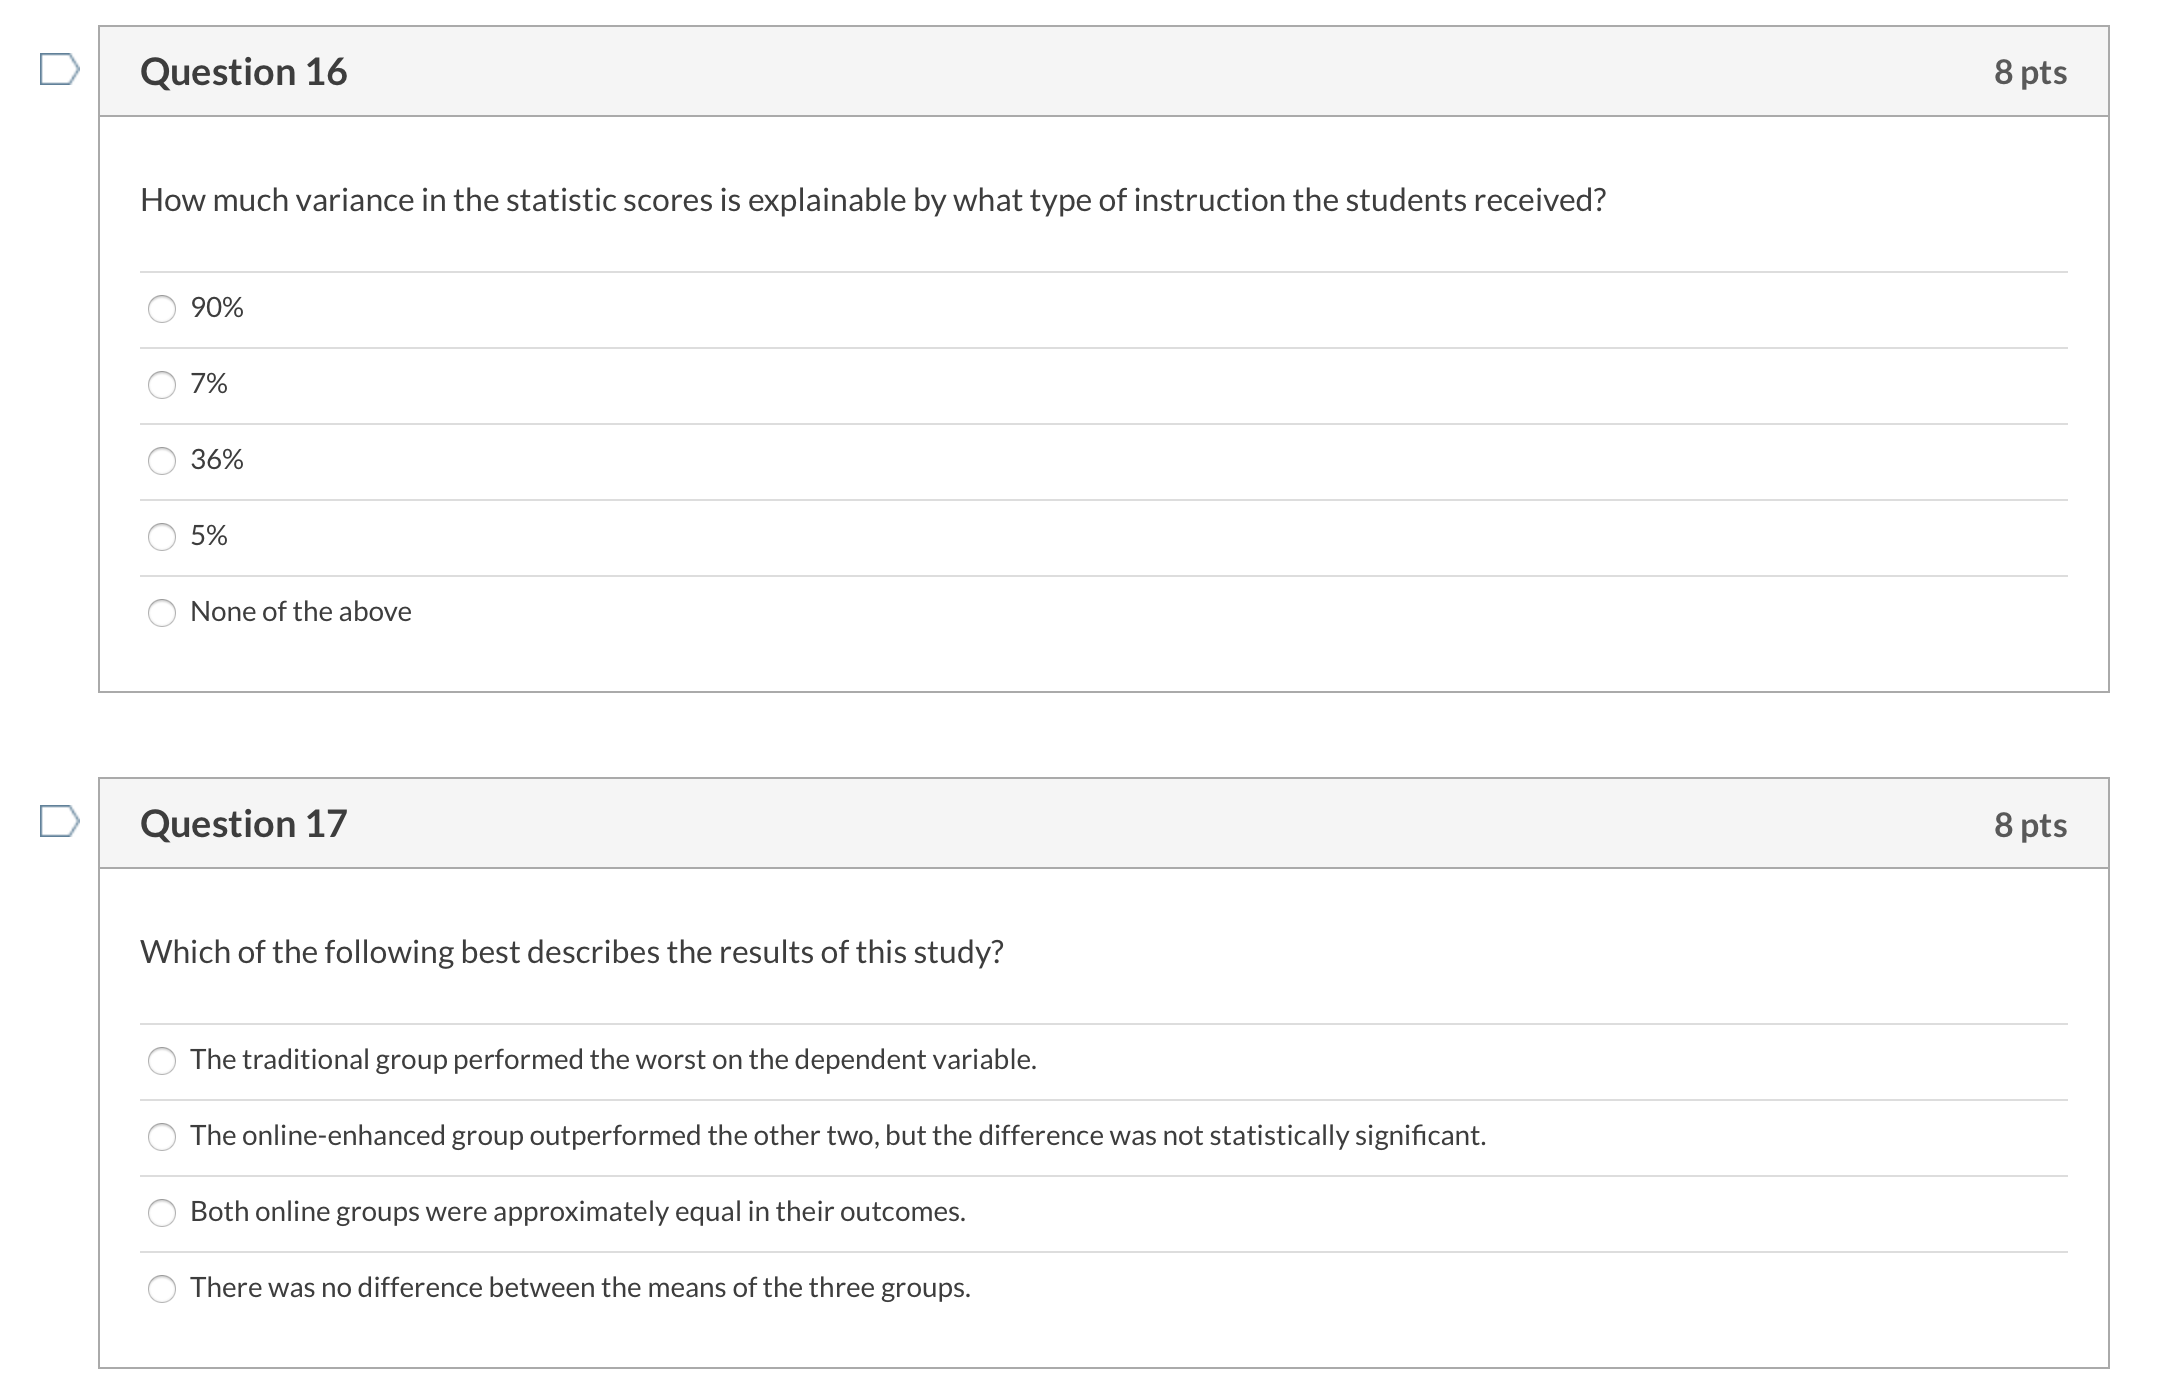Select the 90% answer option
This screenshot has width=2172, height=1395.
pos(162,309)
